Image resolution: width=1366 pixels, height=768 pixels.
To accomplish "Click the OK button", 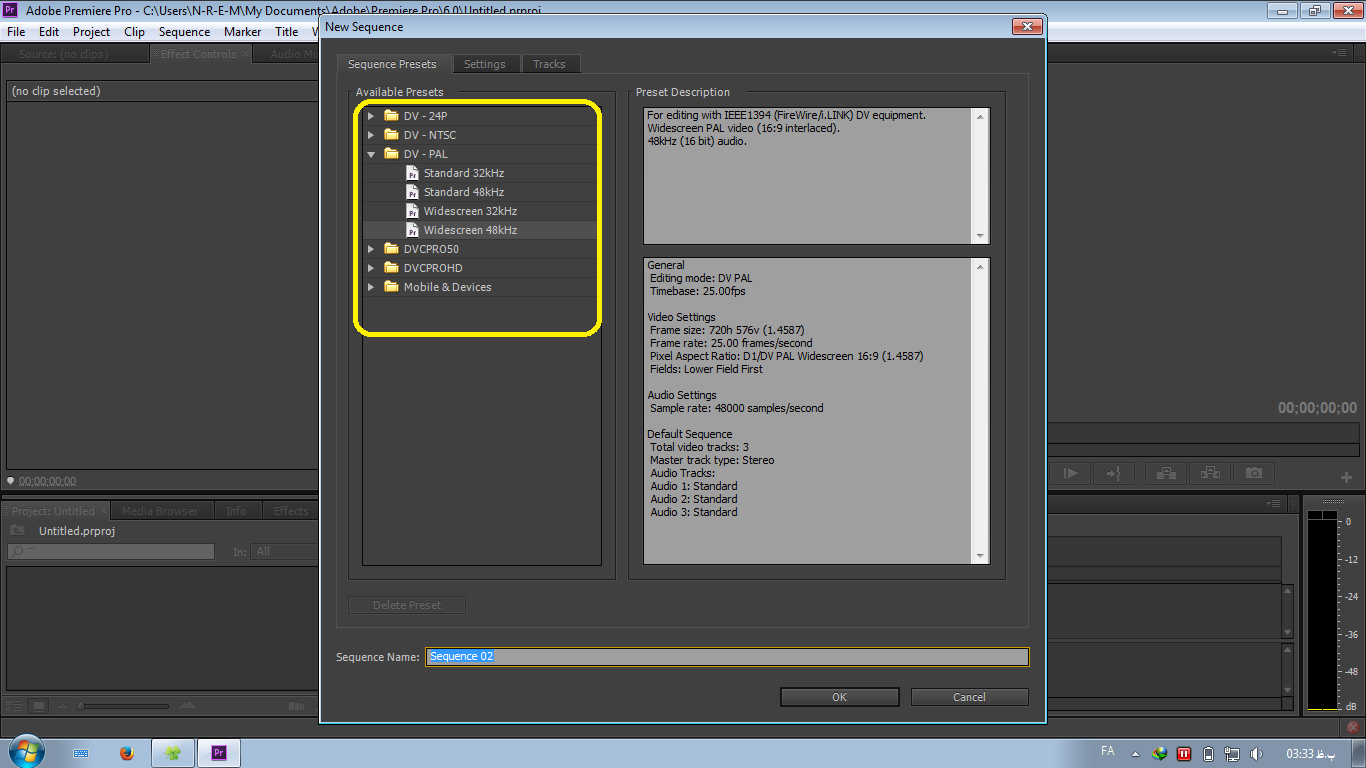I will tap(839, 697).
